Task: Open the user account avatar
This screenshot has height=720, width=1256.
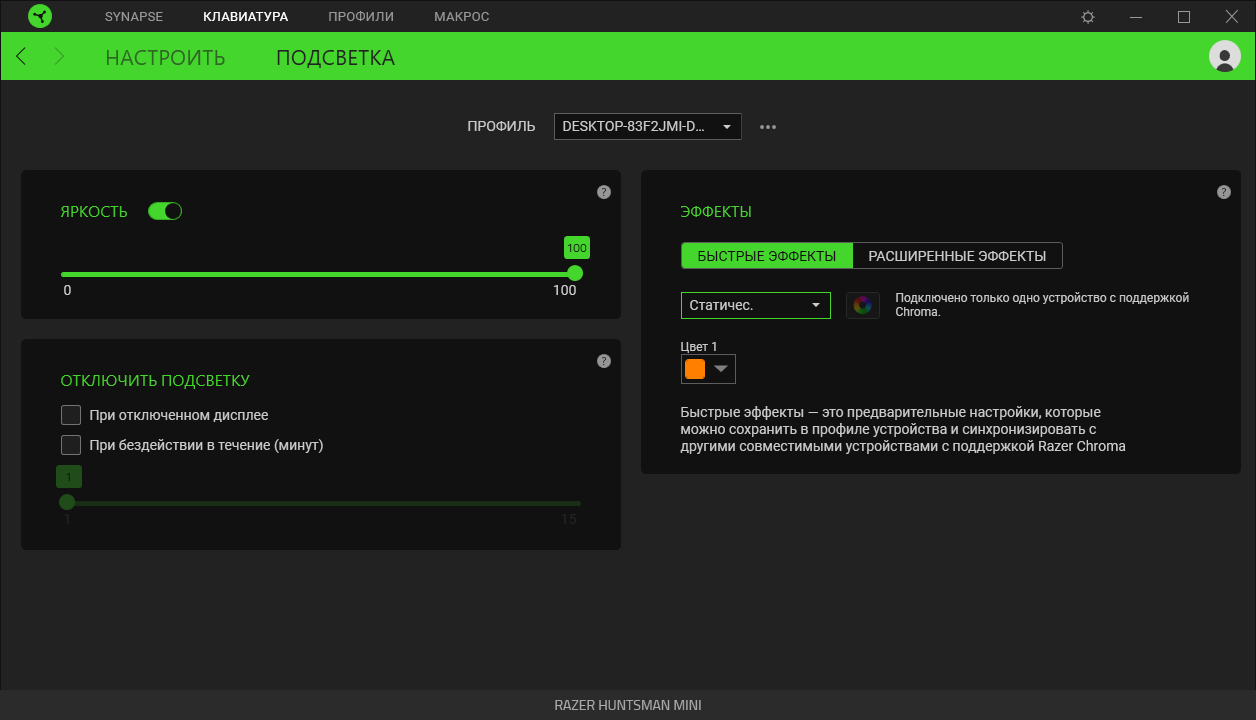Action: click(1225, 57)
